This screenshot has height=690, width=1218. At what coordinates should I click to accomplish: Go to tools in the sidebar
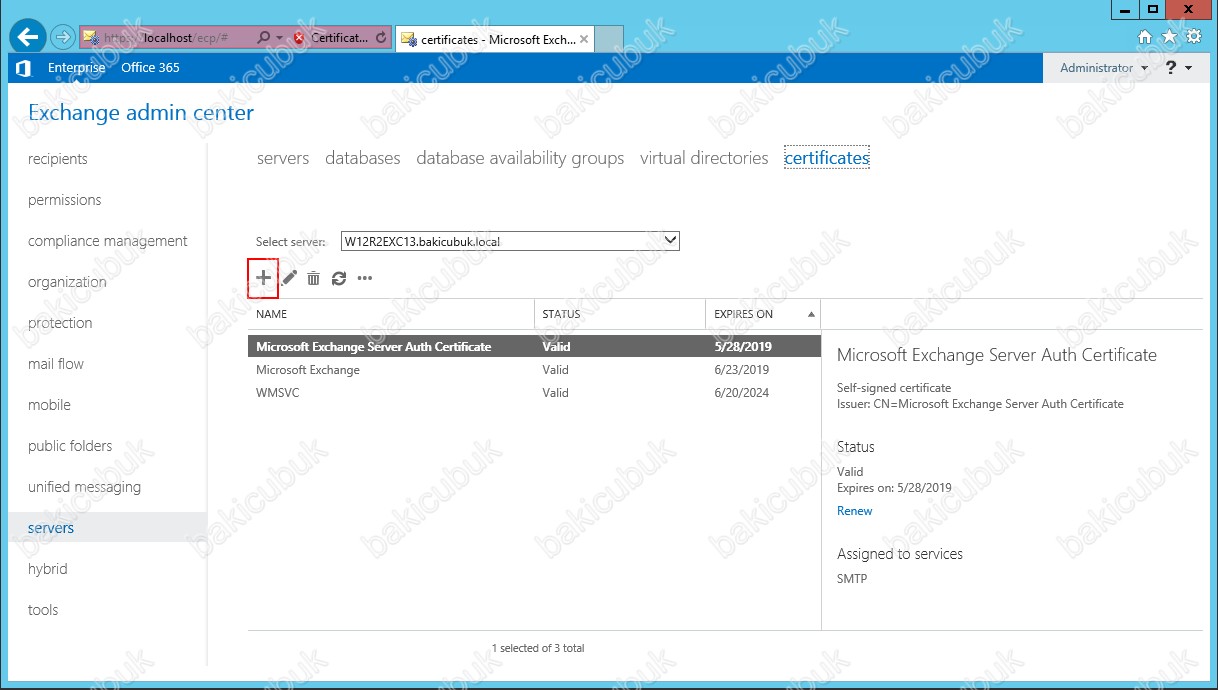click(43, 610)
